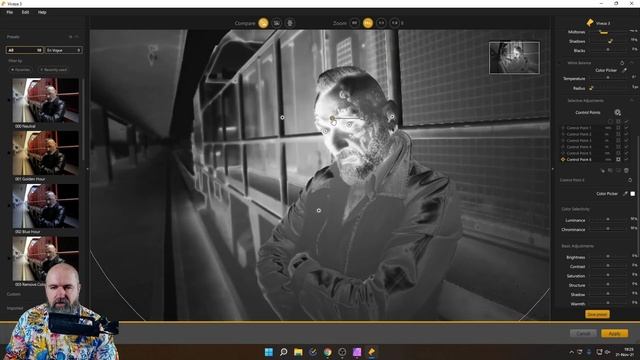Expand the Imported presets section

click(x=15, y=308)
